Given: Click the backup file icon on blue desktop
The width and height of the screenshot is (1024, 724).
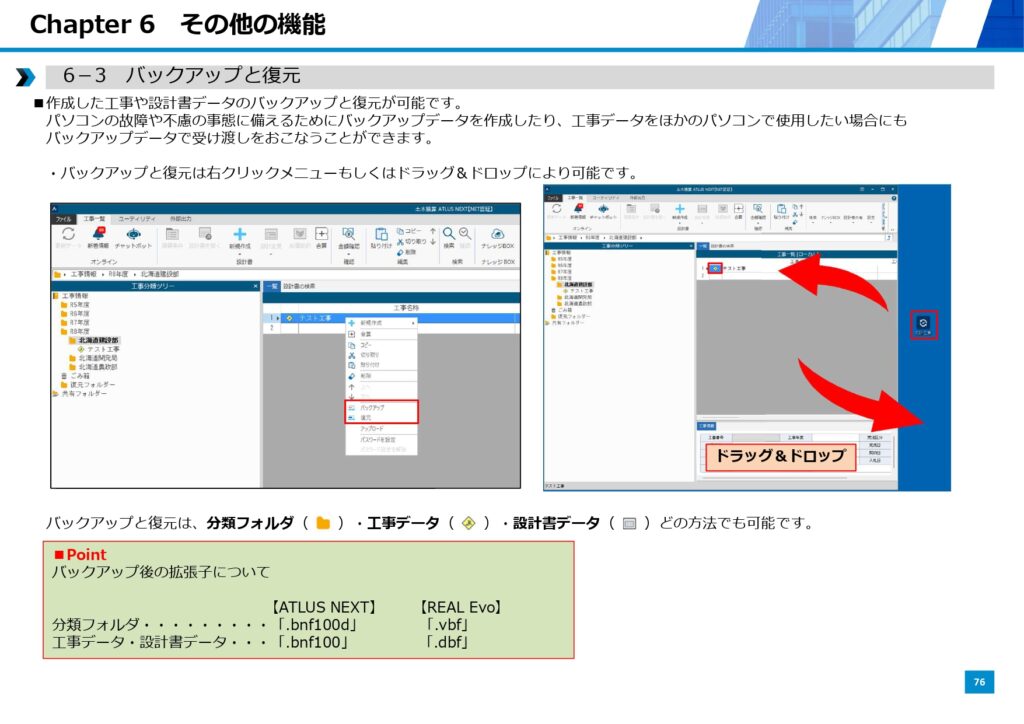Looking at the screenshot, I should [x=923, y=323].
